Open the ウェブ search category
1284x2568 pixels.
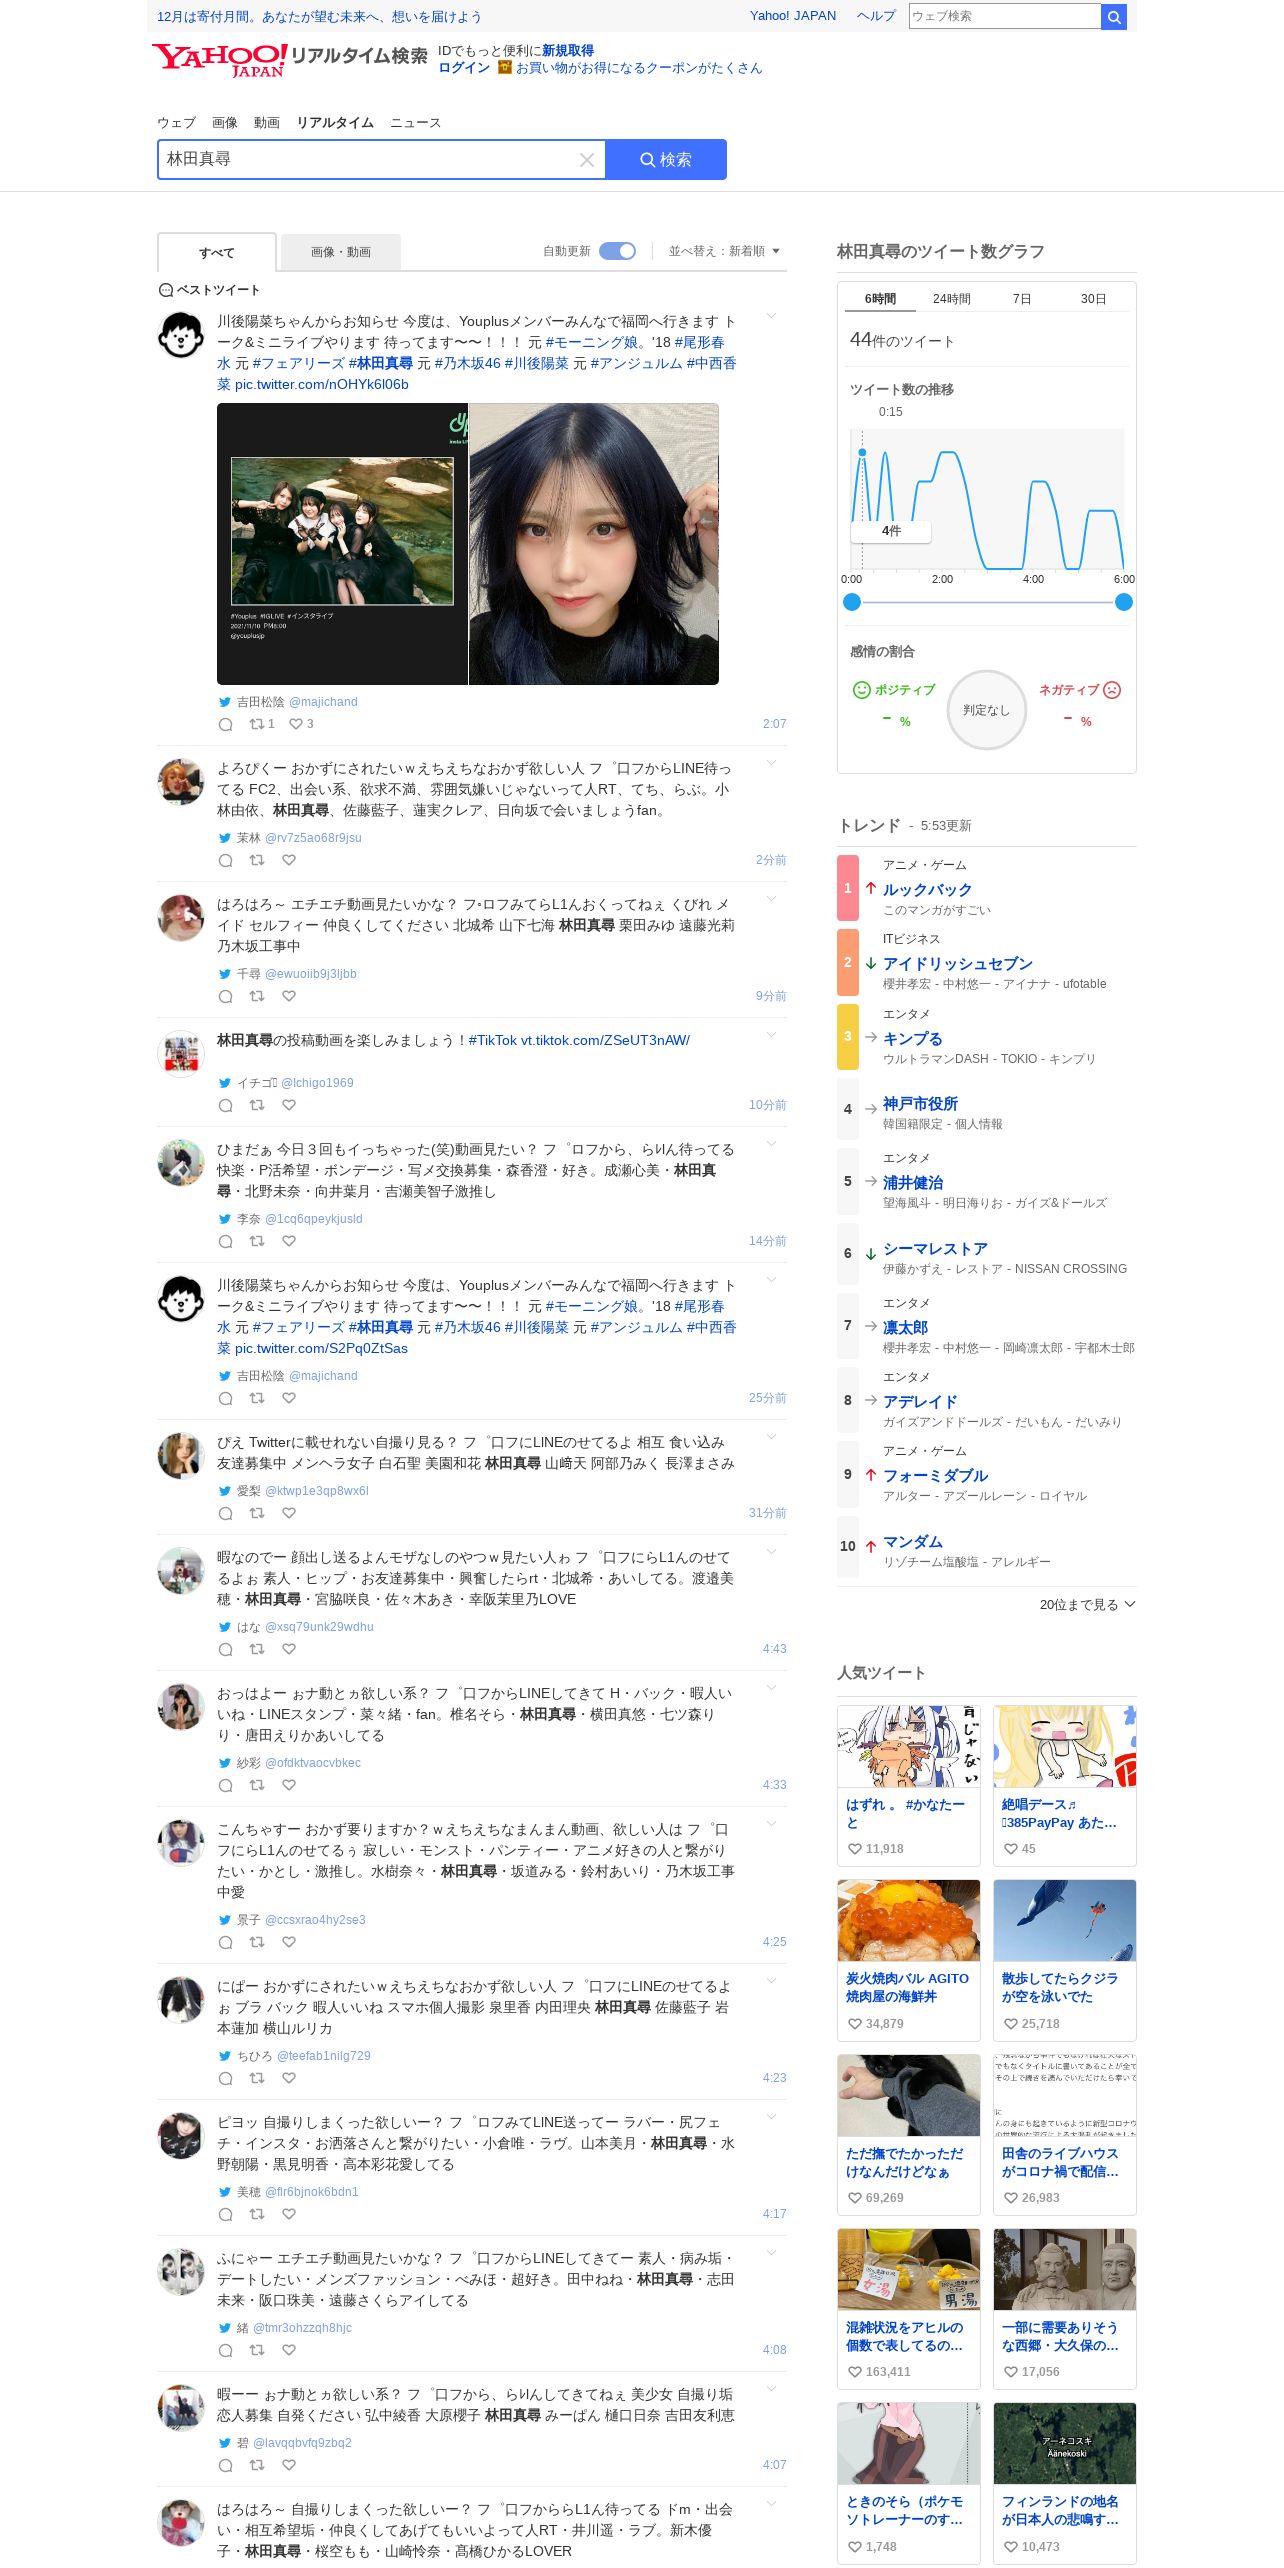coord(176,123)
